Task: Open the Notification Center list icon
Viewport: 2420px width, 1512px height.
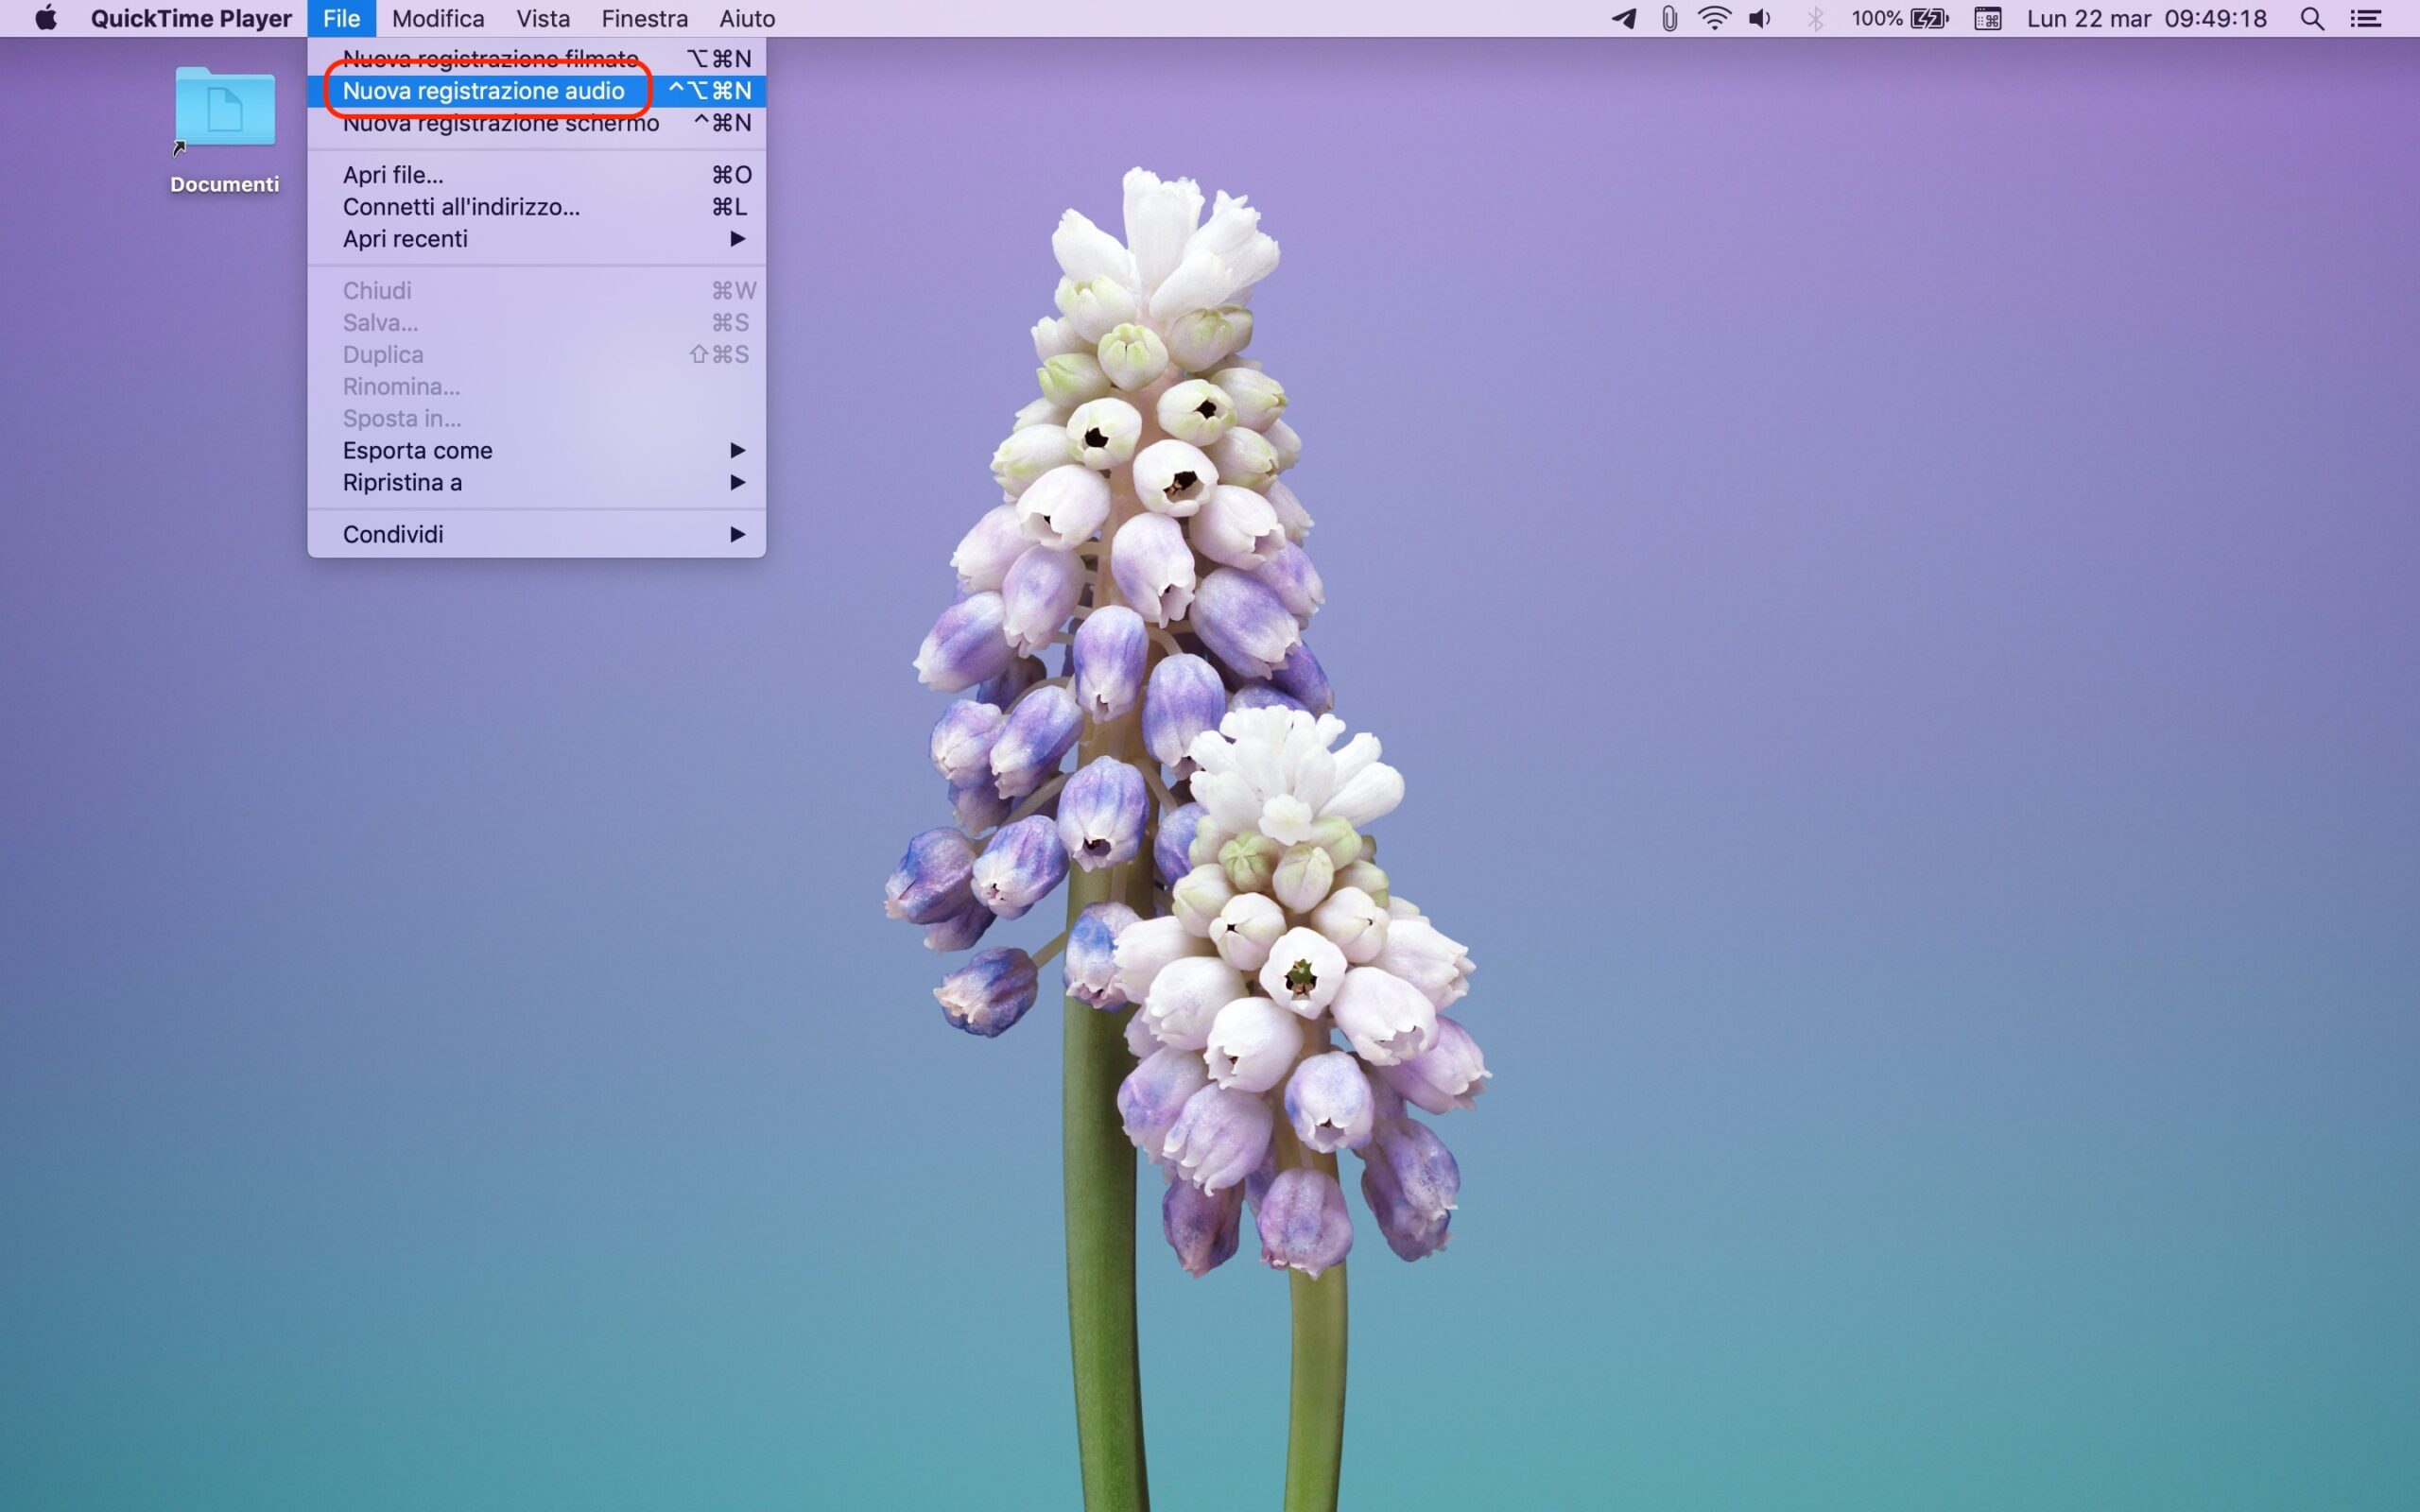Action: point(2365,18)
